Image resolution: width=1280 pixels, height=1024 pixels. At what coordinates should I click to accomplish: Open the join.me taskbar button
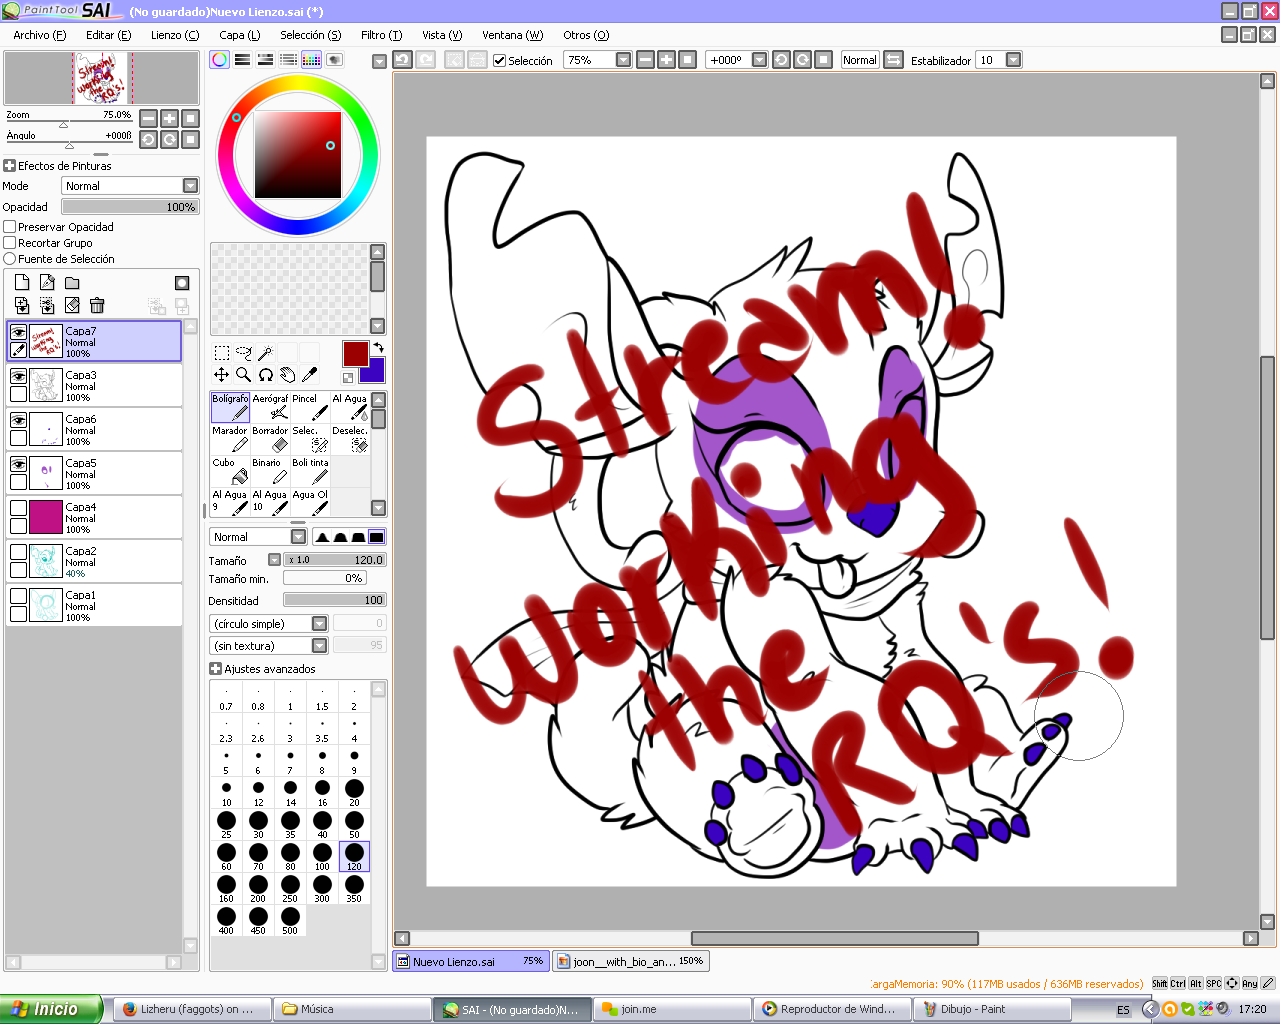672,1009
